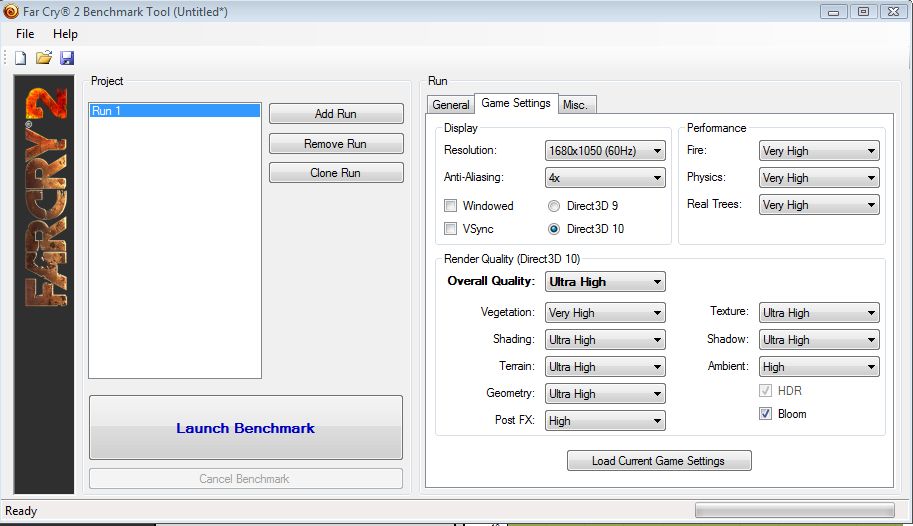Disable the Bloom checkbox

point(765,414)
